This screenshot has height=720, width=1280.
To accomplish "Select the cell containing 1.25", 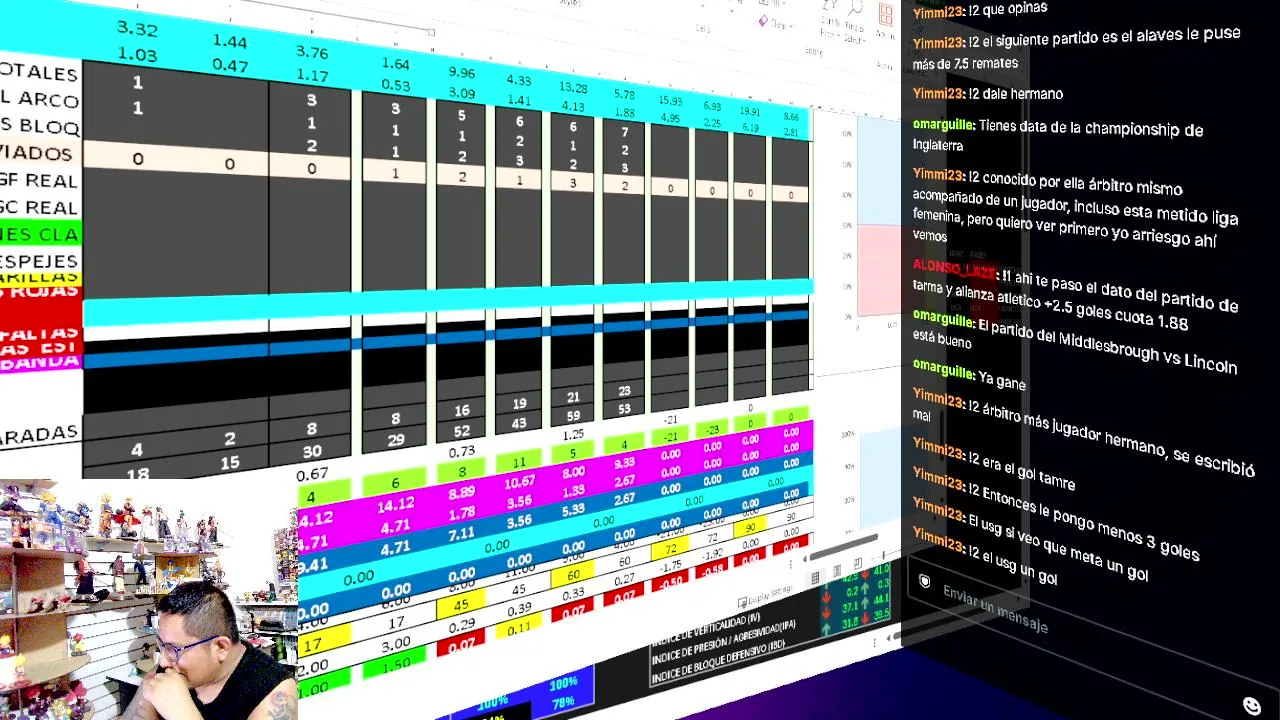I will click(573, 434).
